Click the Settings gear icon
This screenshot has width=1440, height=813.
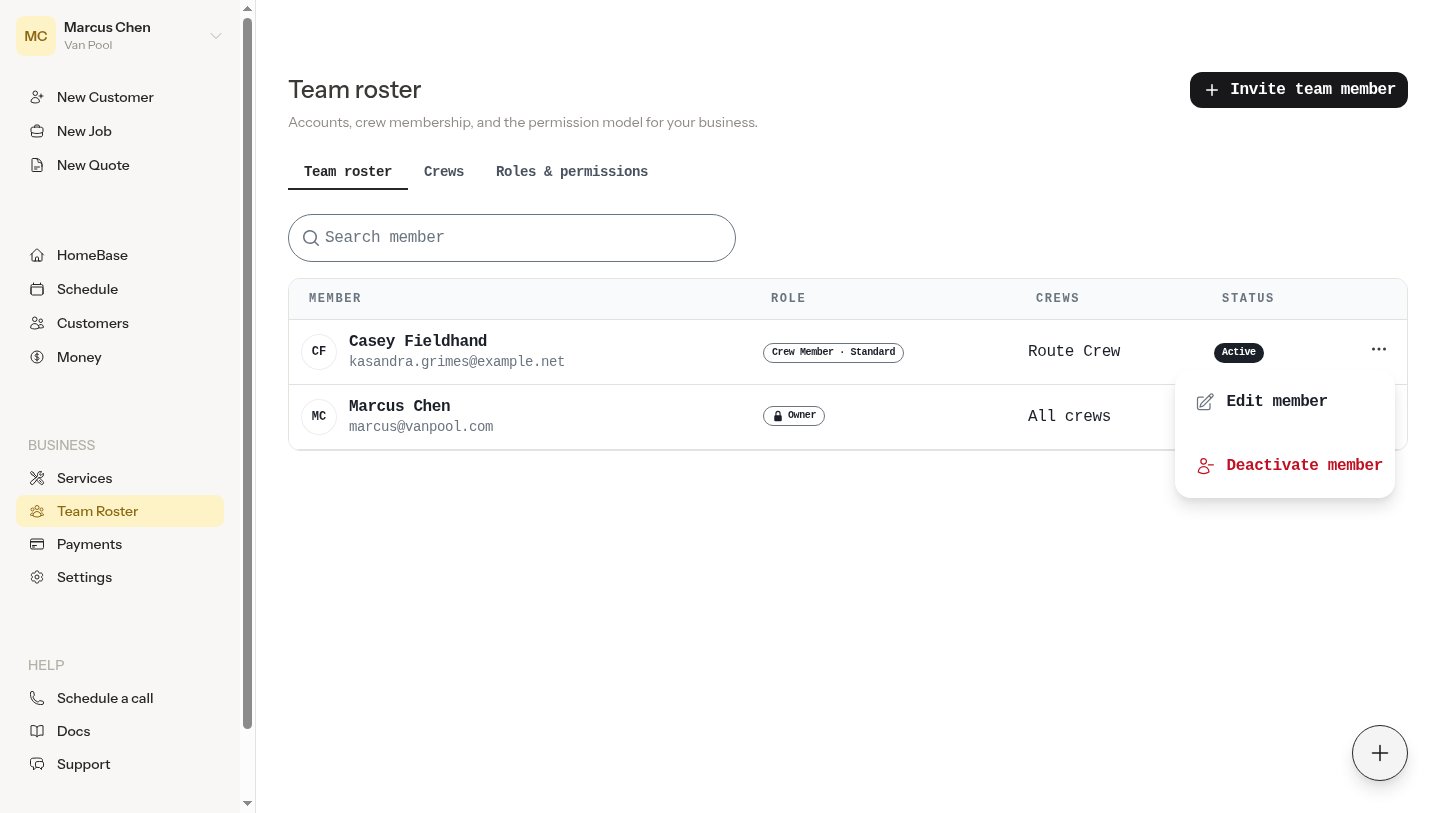click(x=37, y=577)
